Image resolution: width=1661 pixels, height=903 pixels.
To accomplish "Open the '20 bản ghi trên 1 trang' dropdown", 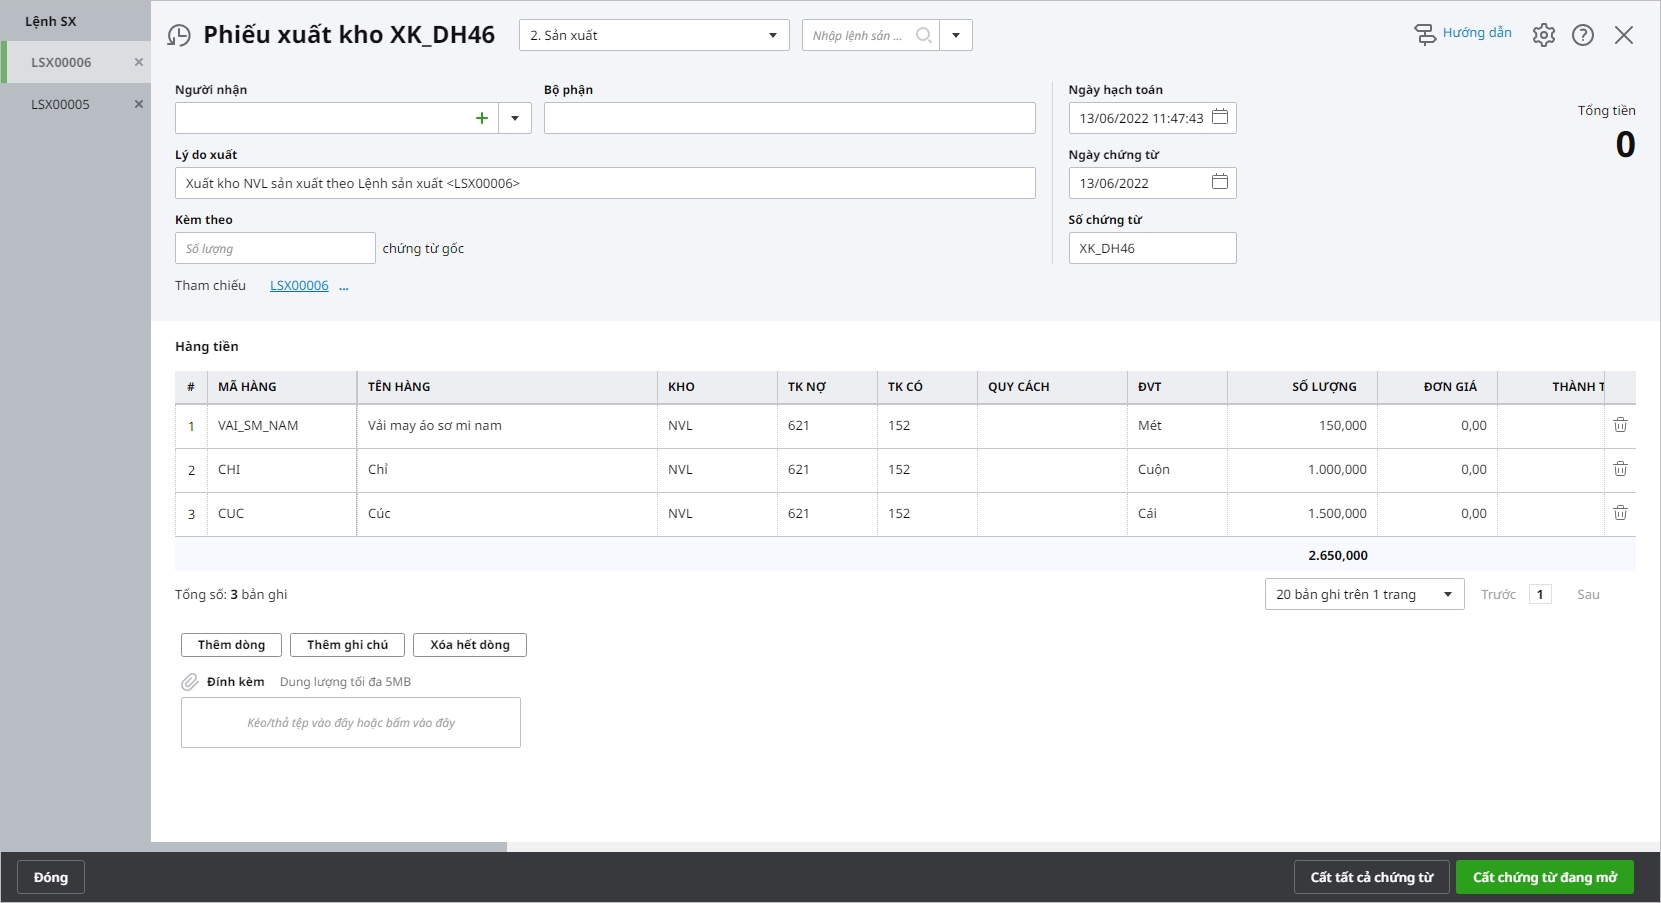I will (1446, 594).
